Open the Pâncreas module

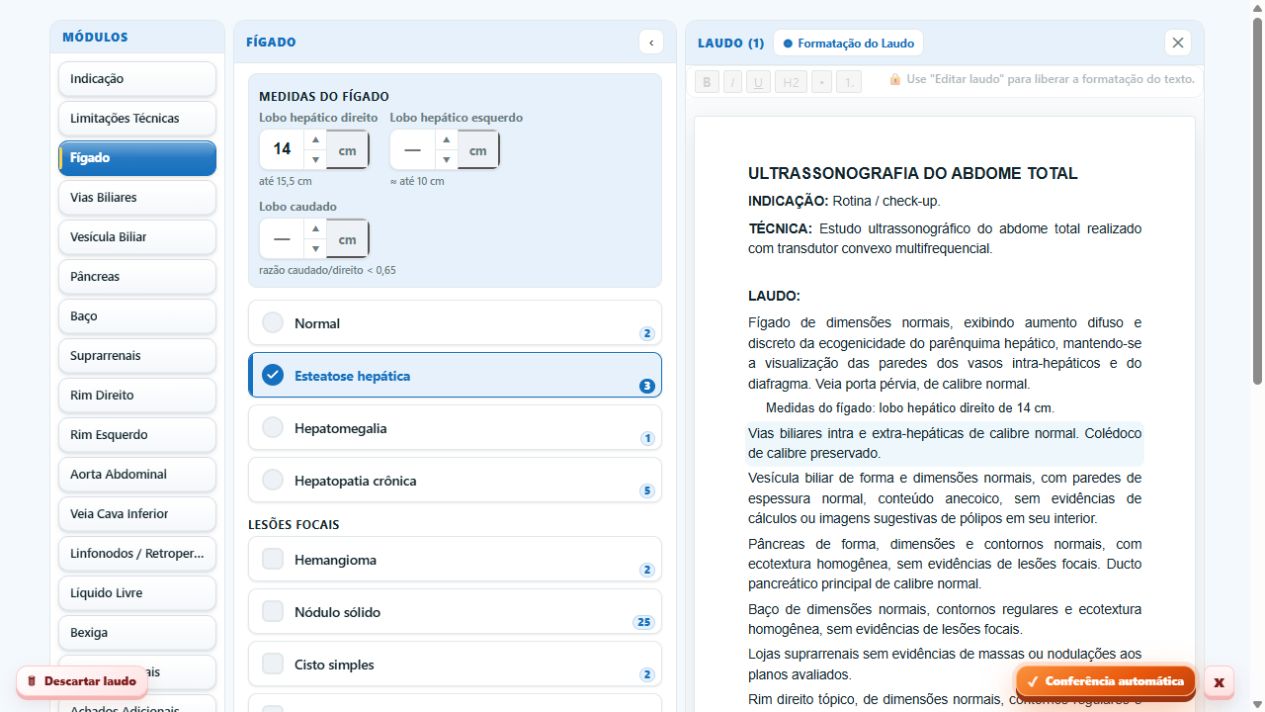coord(137,277)
